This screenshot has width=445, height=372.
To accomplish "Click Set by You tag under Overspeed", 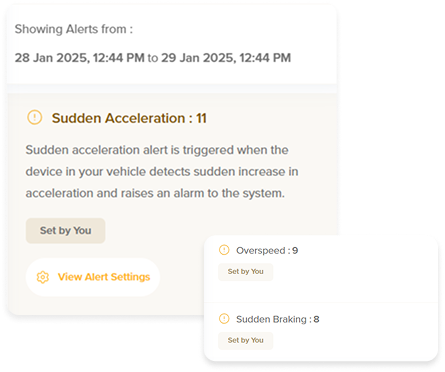I will click(245, 272).
